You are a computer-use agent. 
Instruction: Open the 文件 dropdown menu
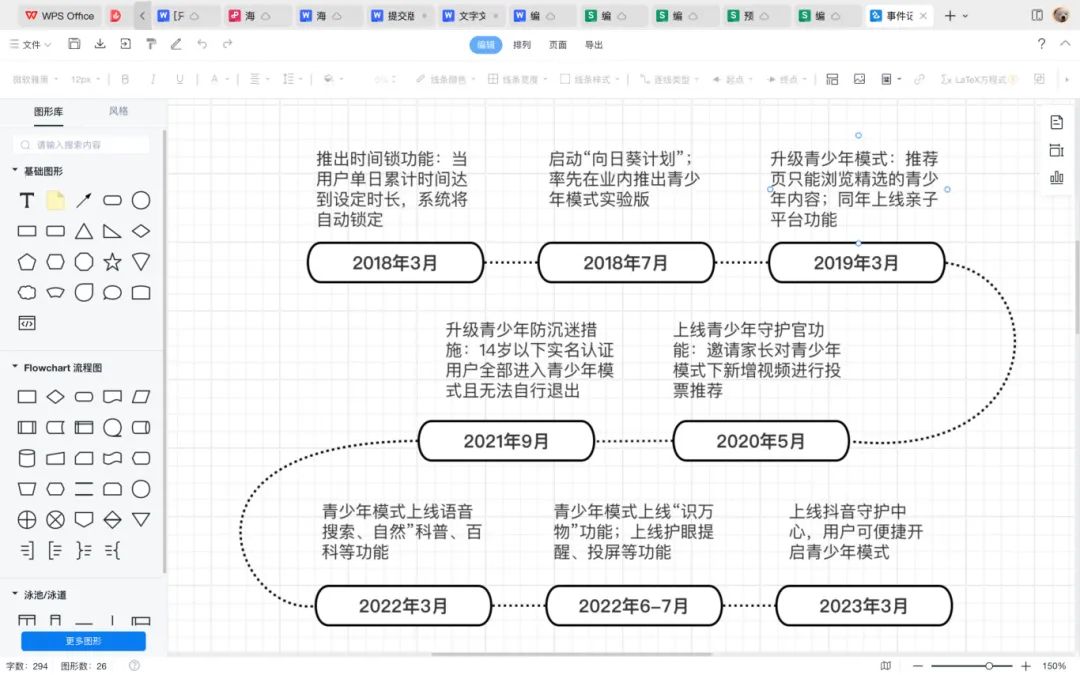click(30, 44)
